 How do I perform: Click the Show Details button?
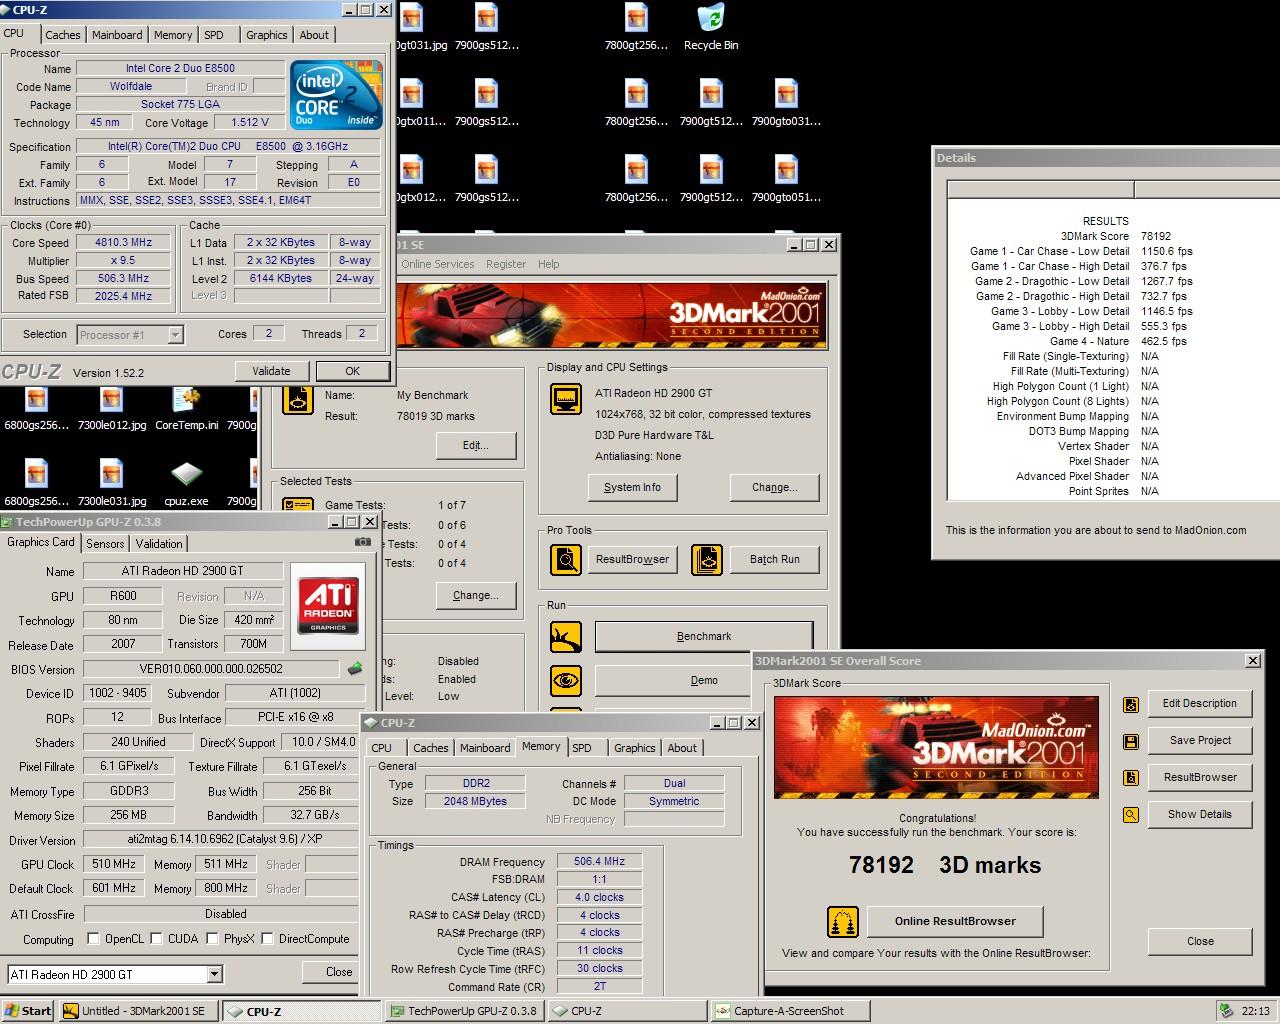[1200, 814]
